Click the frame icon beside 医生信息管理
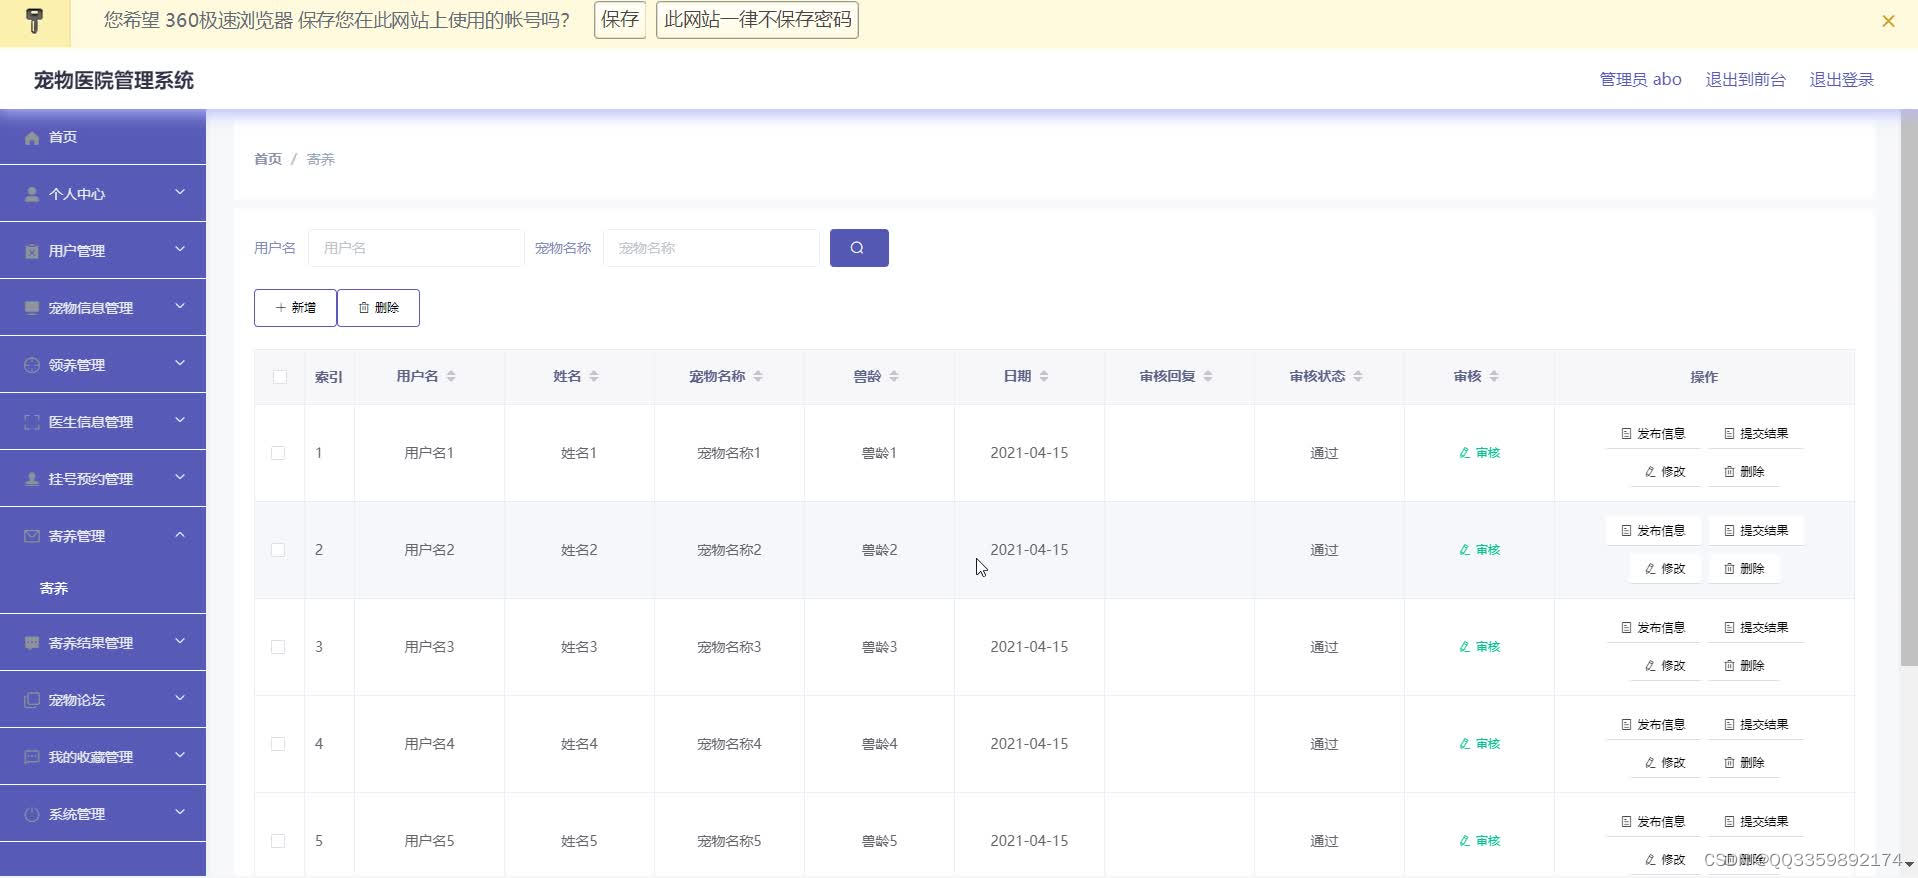The height and width of the screenshot is (878, 1918). [x=32, y=422]
